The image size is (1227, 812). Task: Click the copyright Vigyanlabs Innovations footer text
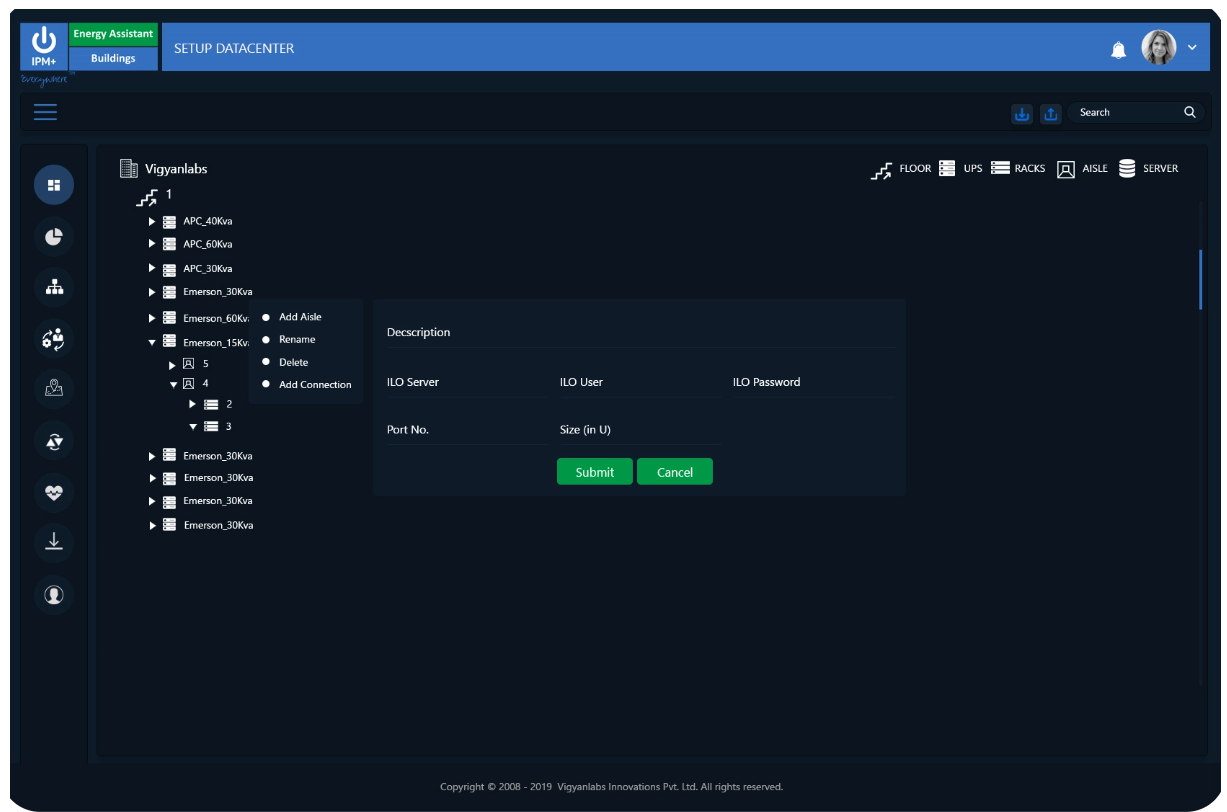611,787
